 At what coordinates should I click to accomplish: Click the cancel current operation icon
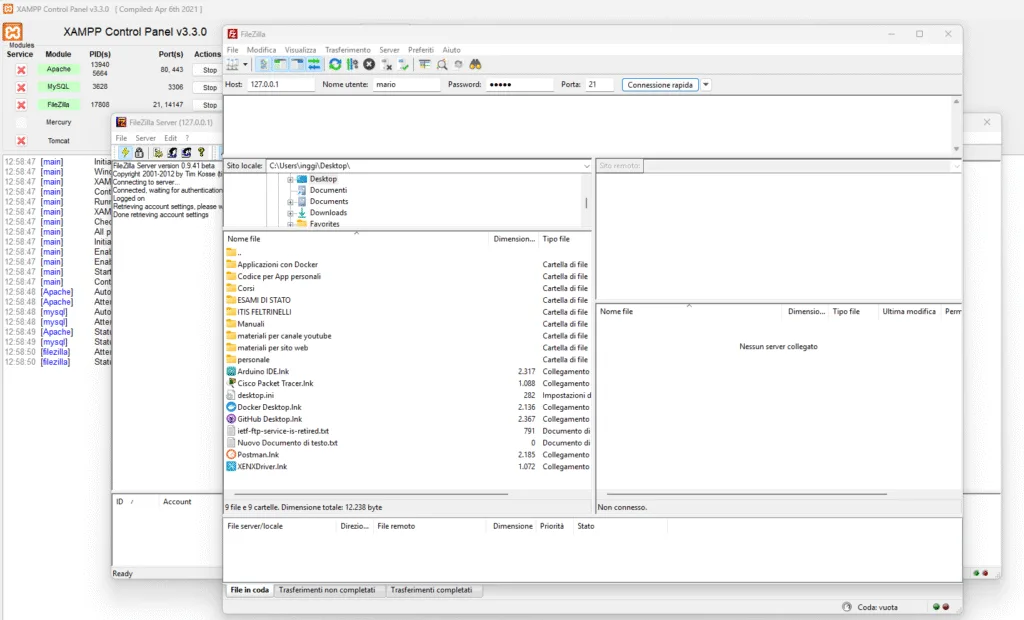369,64
